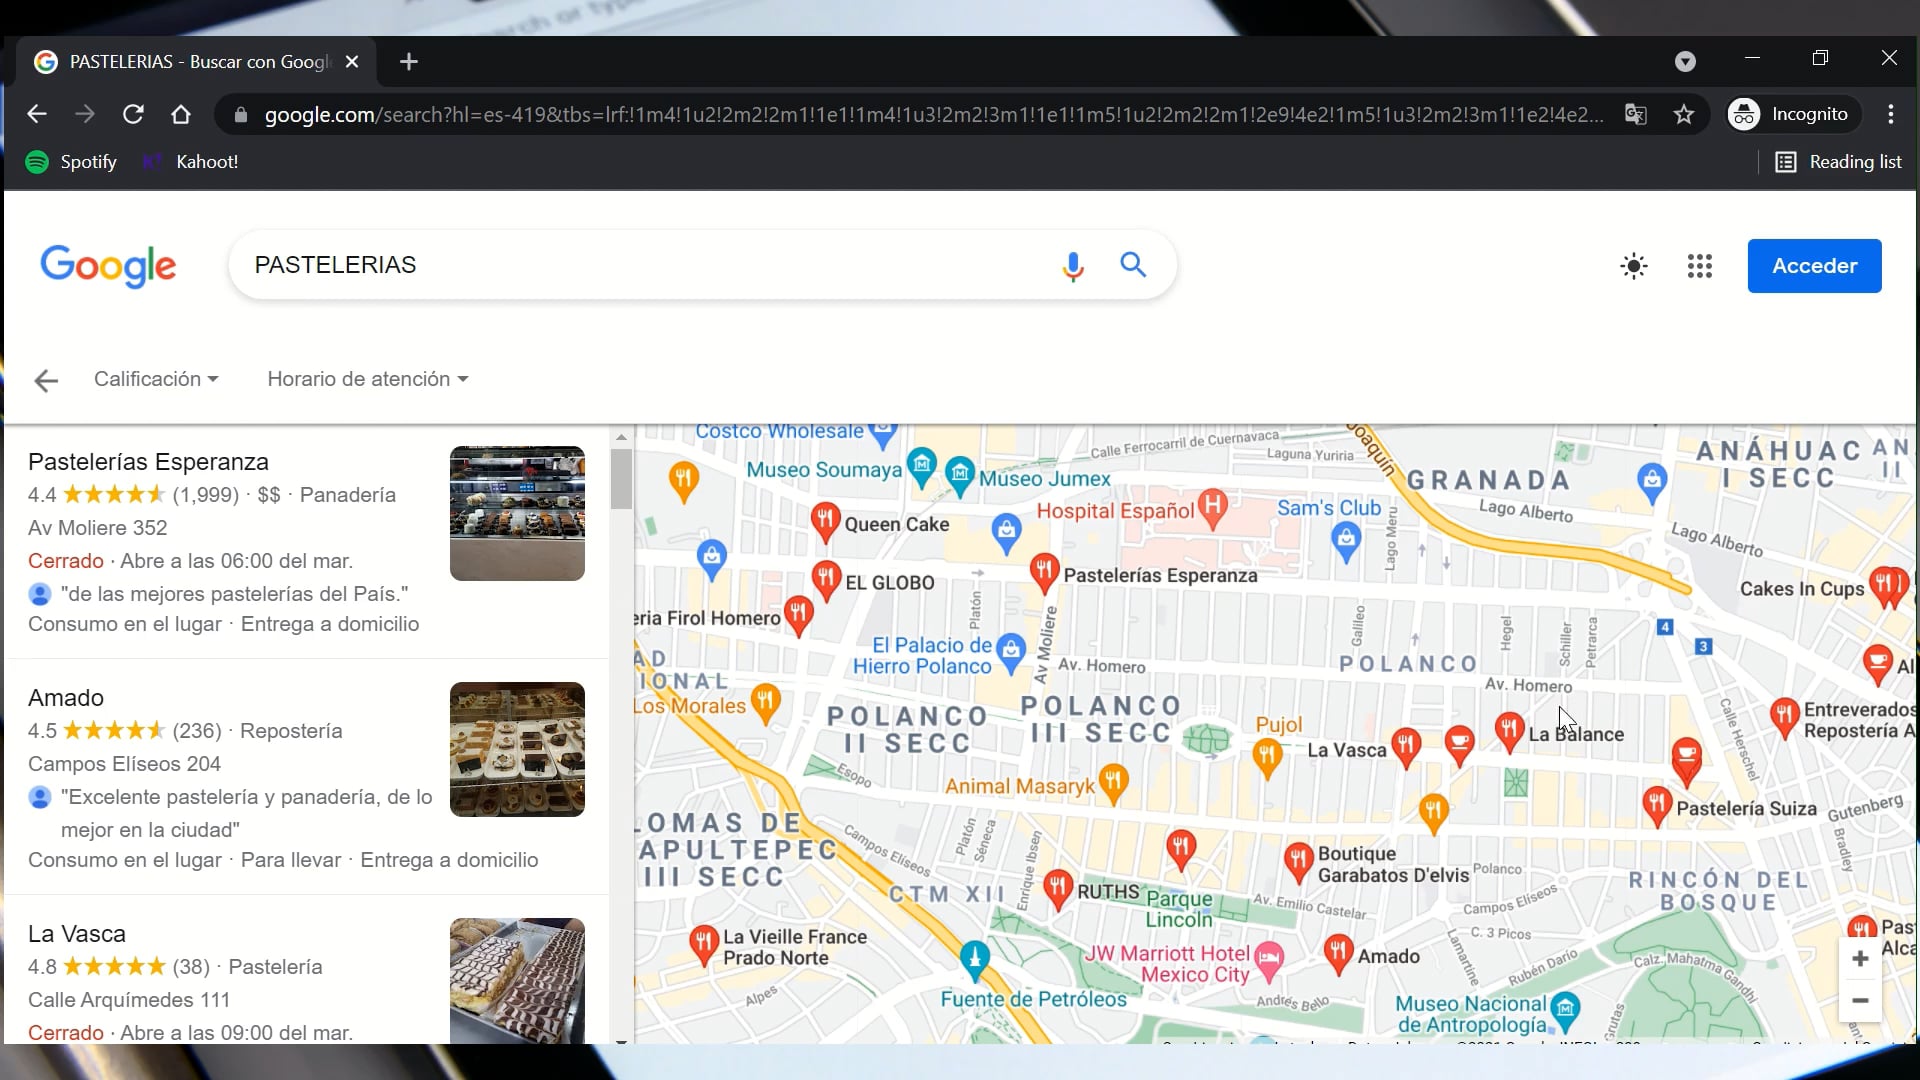Expand the Calificación filter dropdown
Screen dimensions: 1920x1080
(x=156, y=379)
